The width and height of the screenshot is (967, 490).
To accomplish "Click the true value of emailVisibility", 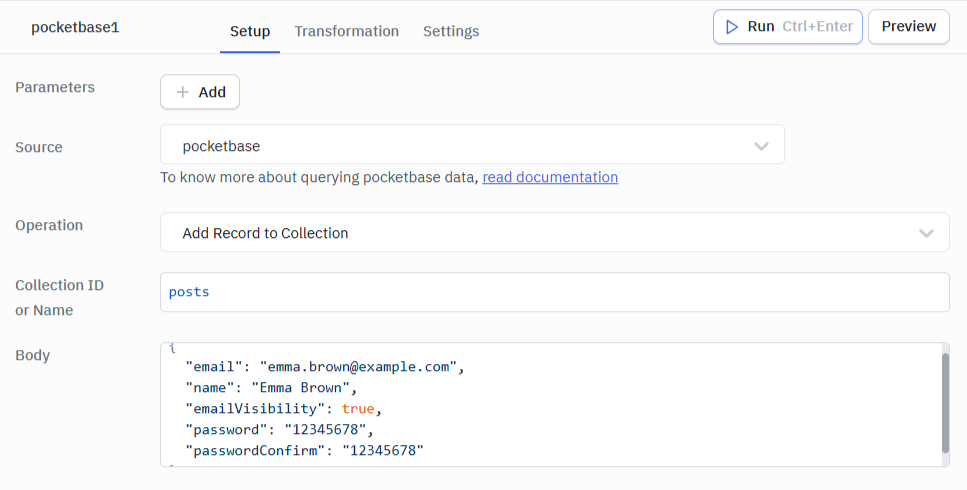I will (359, 409).
